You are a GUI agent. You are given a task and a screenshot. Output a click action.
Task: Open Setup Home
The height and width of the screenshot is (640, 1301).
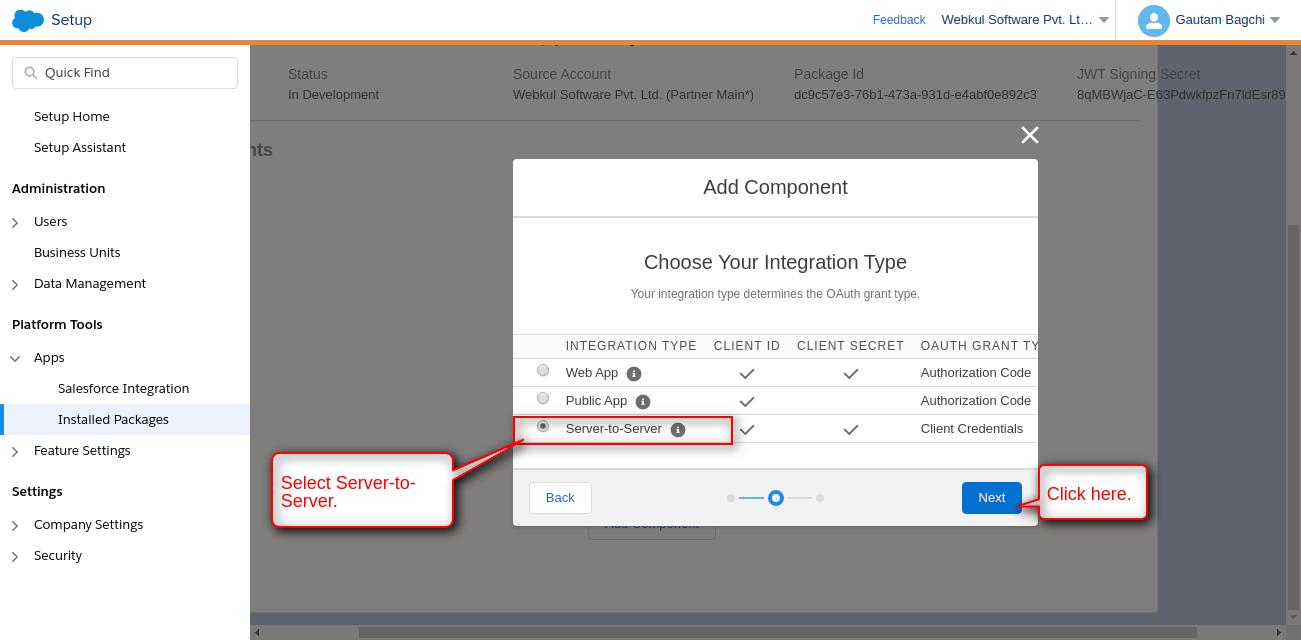[72, 116]
